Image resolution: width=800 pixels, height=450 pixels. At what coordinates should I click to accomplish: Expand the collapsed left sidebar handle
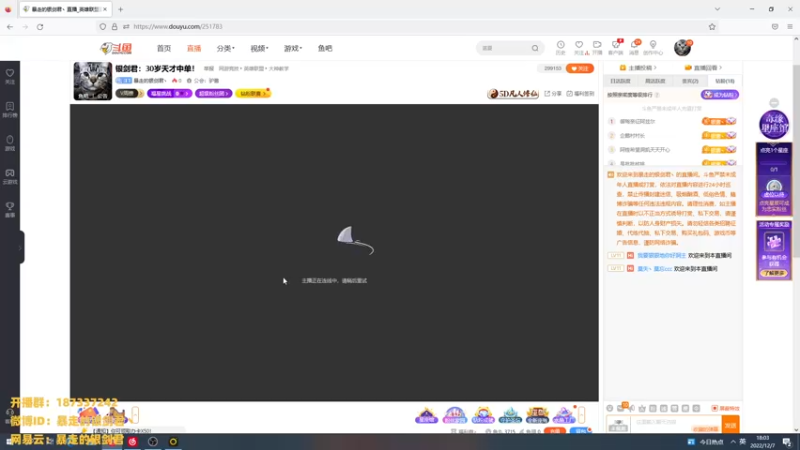coord(20,247)
